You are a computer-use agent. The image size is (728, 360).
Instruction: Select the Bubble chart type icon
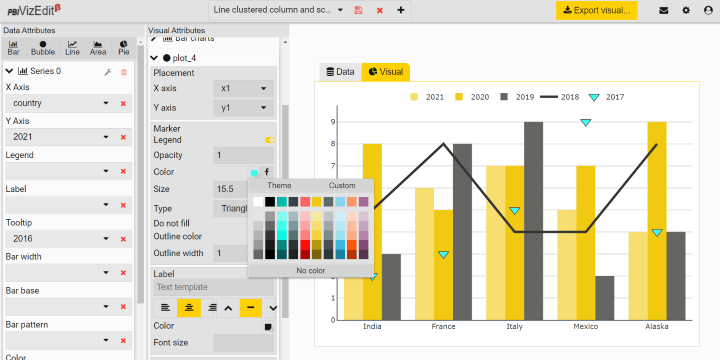coord(43,48)
